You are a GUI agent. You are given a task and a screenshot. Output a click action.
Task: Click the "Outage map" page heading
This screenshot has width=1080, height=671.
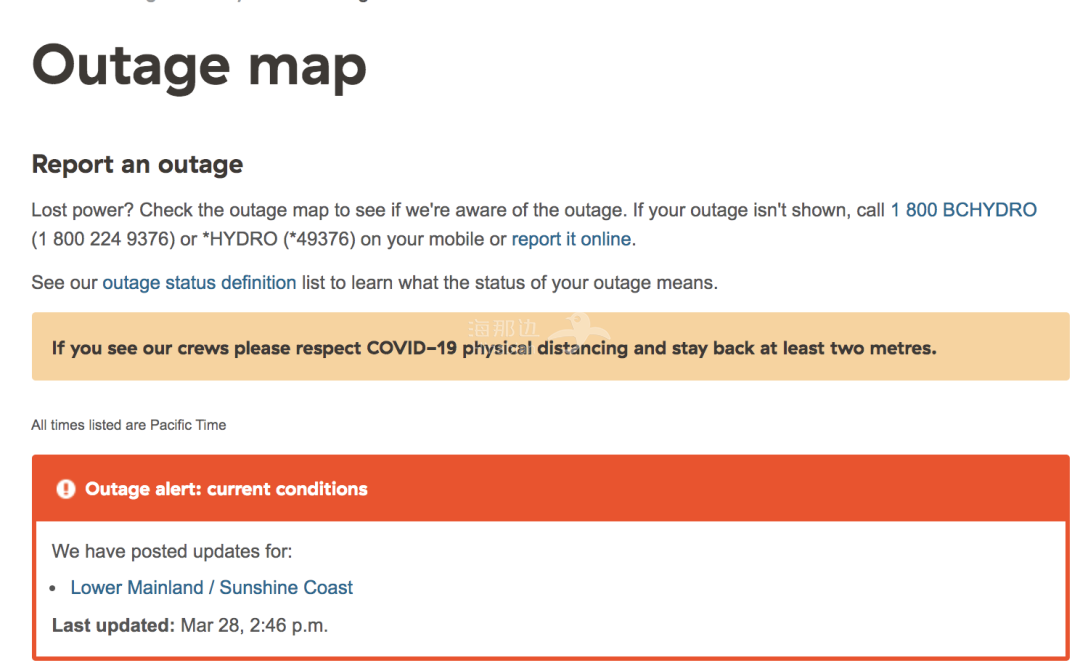(199, 66)
